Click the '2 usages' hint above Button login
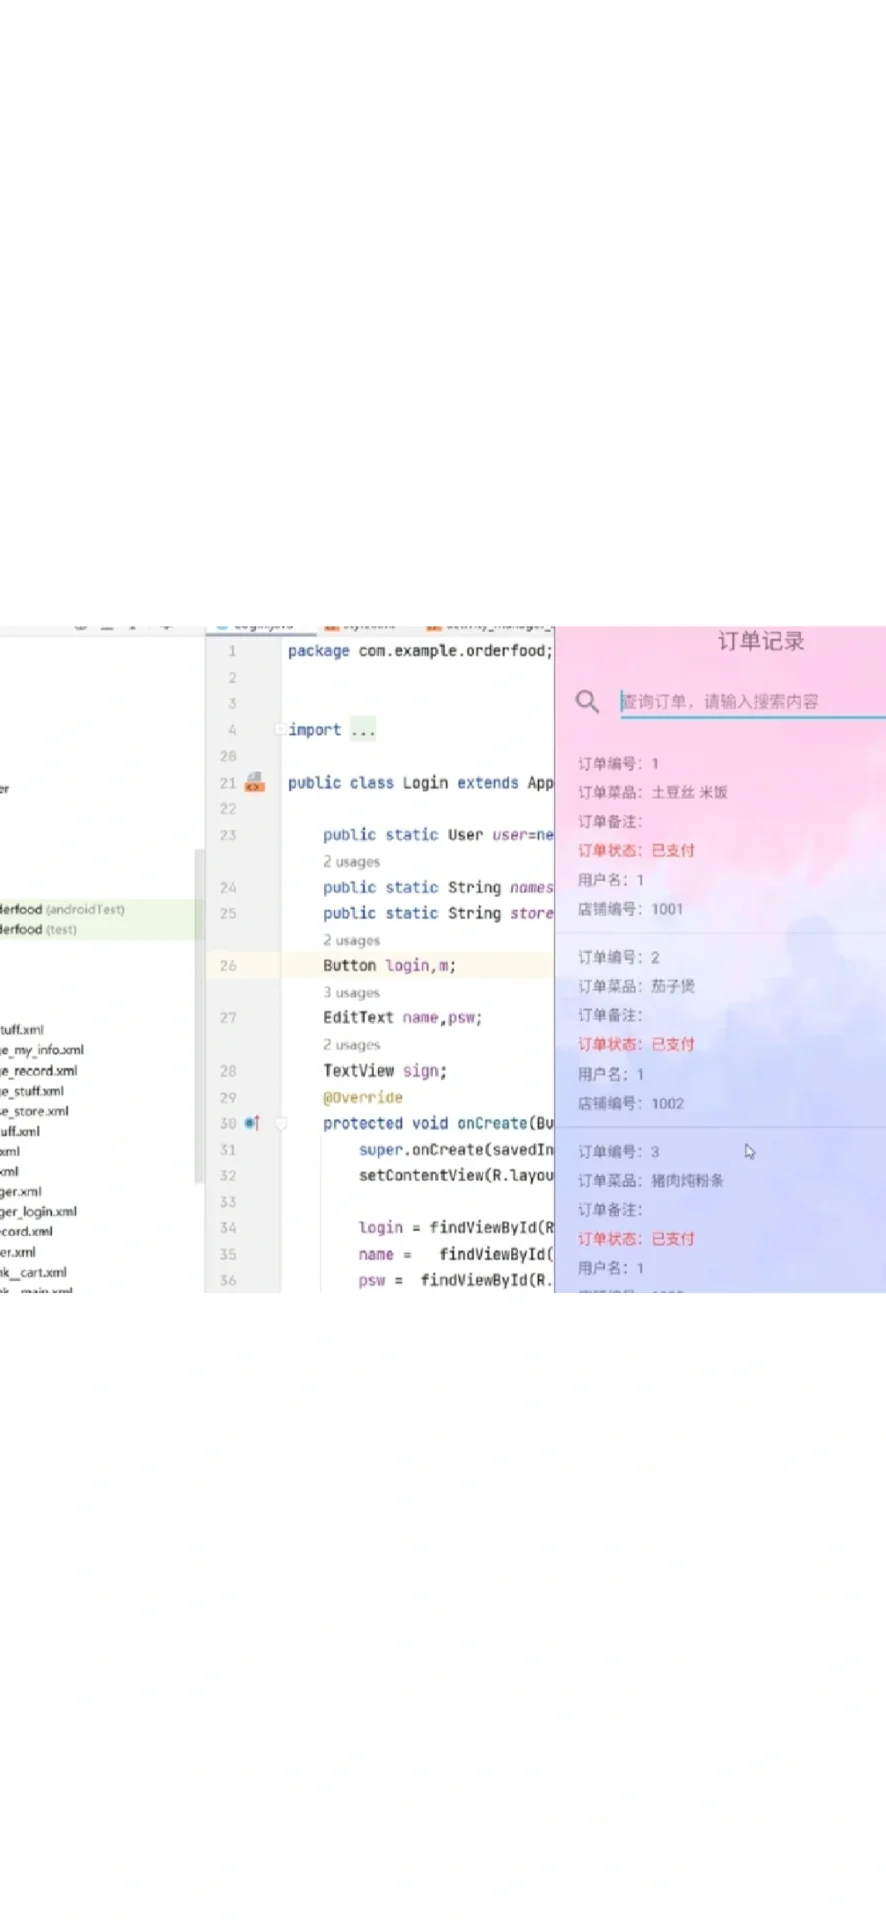This screenshot has height=1920, width=886. 351,940
